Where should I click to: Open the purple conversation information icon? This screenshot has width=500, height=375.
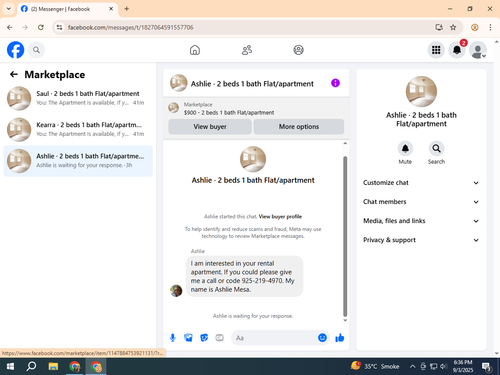point(335,83)
